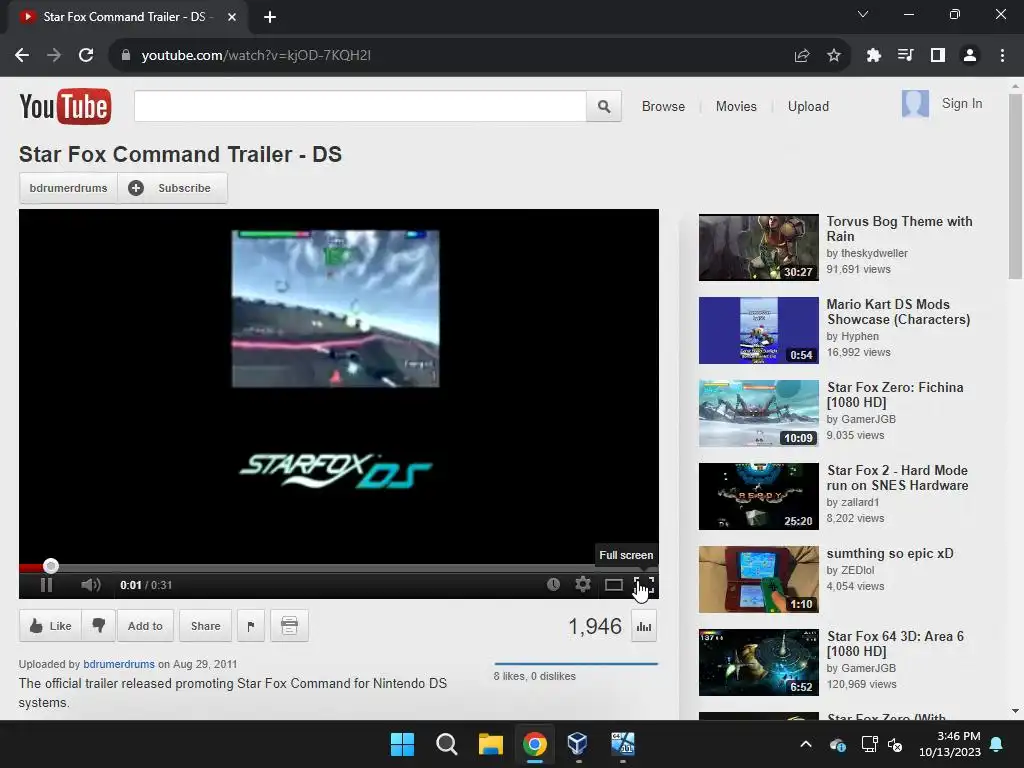Mute the video volume speaker icon
The image size is (1024, 768).
tap(91, 585)
